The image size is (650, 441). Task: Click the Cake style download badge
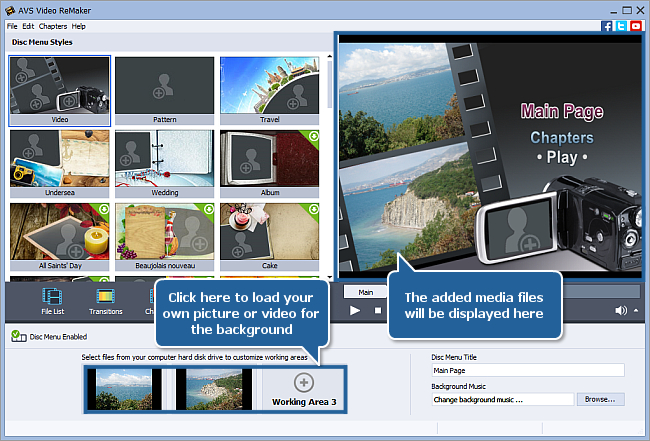pos(314,208)
